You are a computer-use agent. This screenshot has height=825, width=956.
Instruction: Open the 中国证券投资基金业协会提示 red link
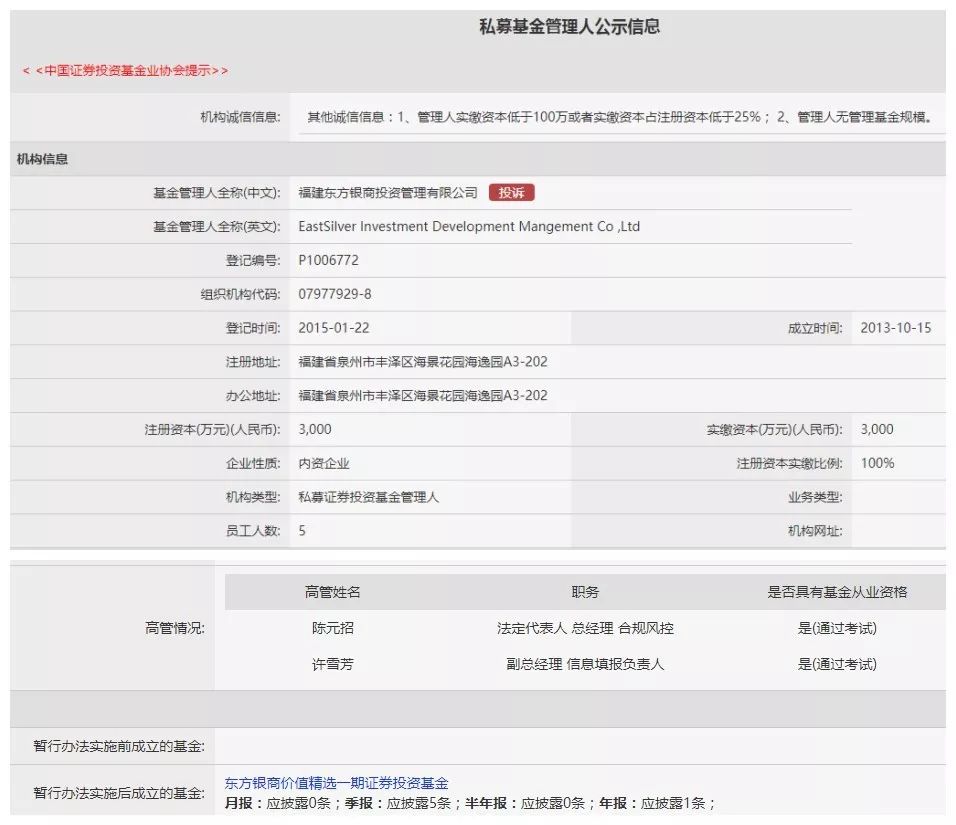click(x=126, y=71)
